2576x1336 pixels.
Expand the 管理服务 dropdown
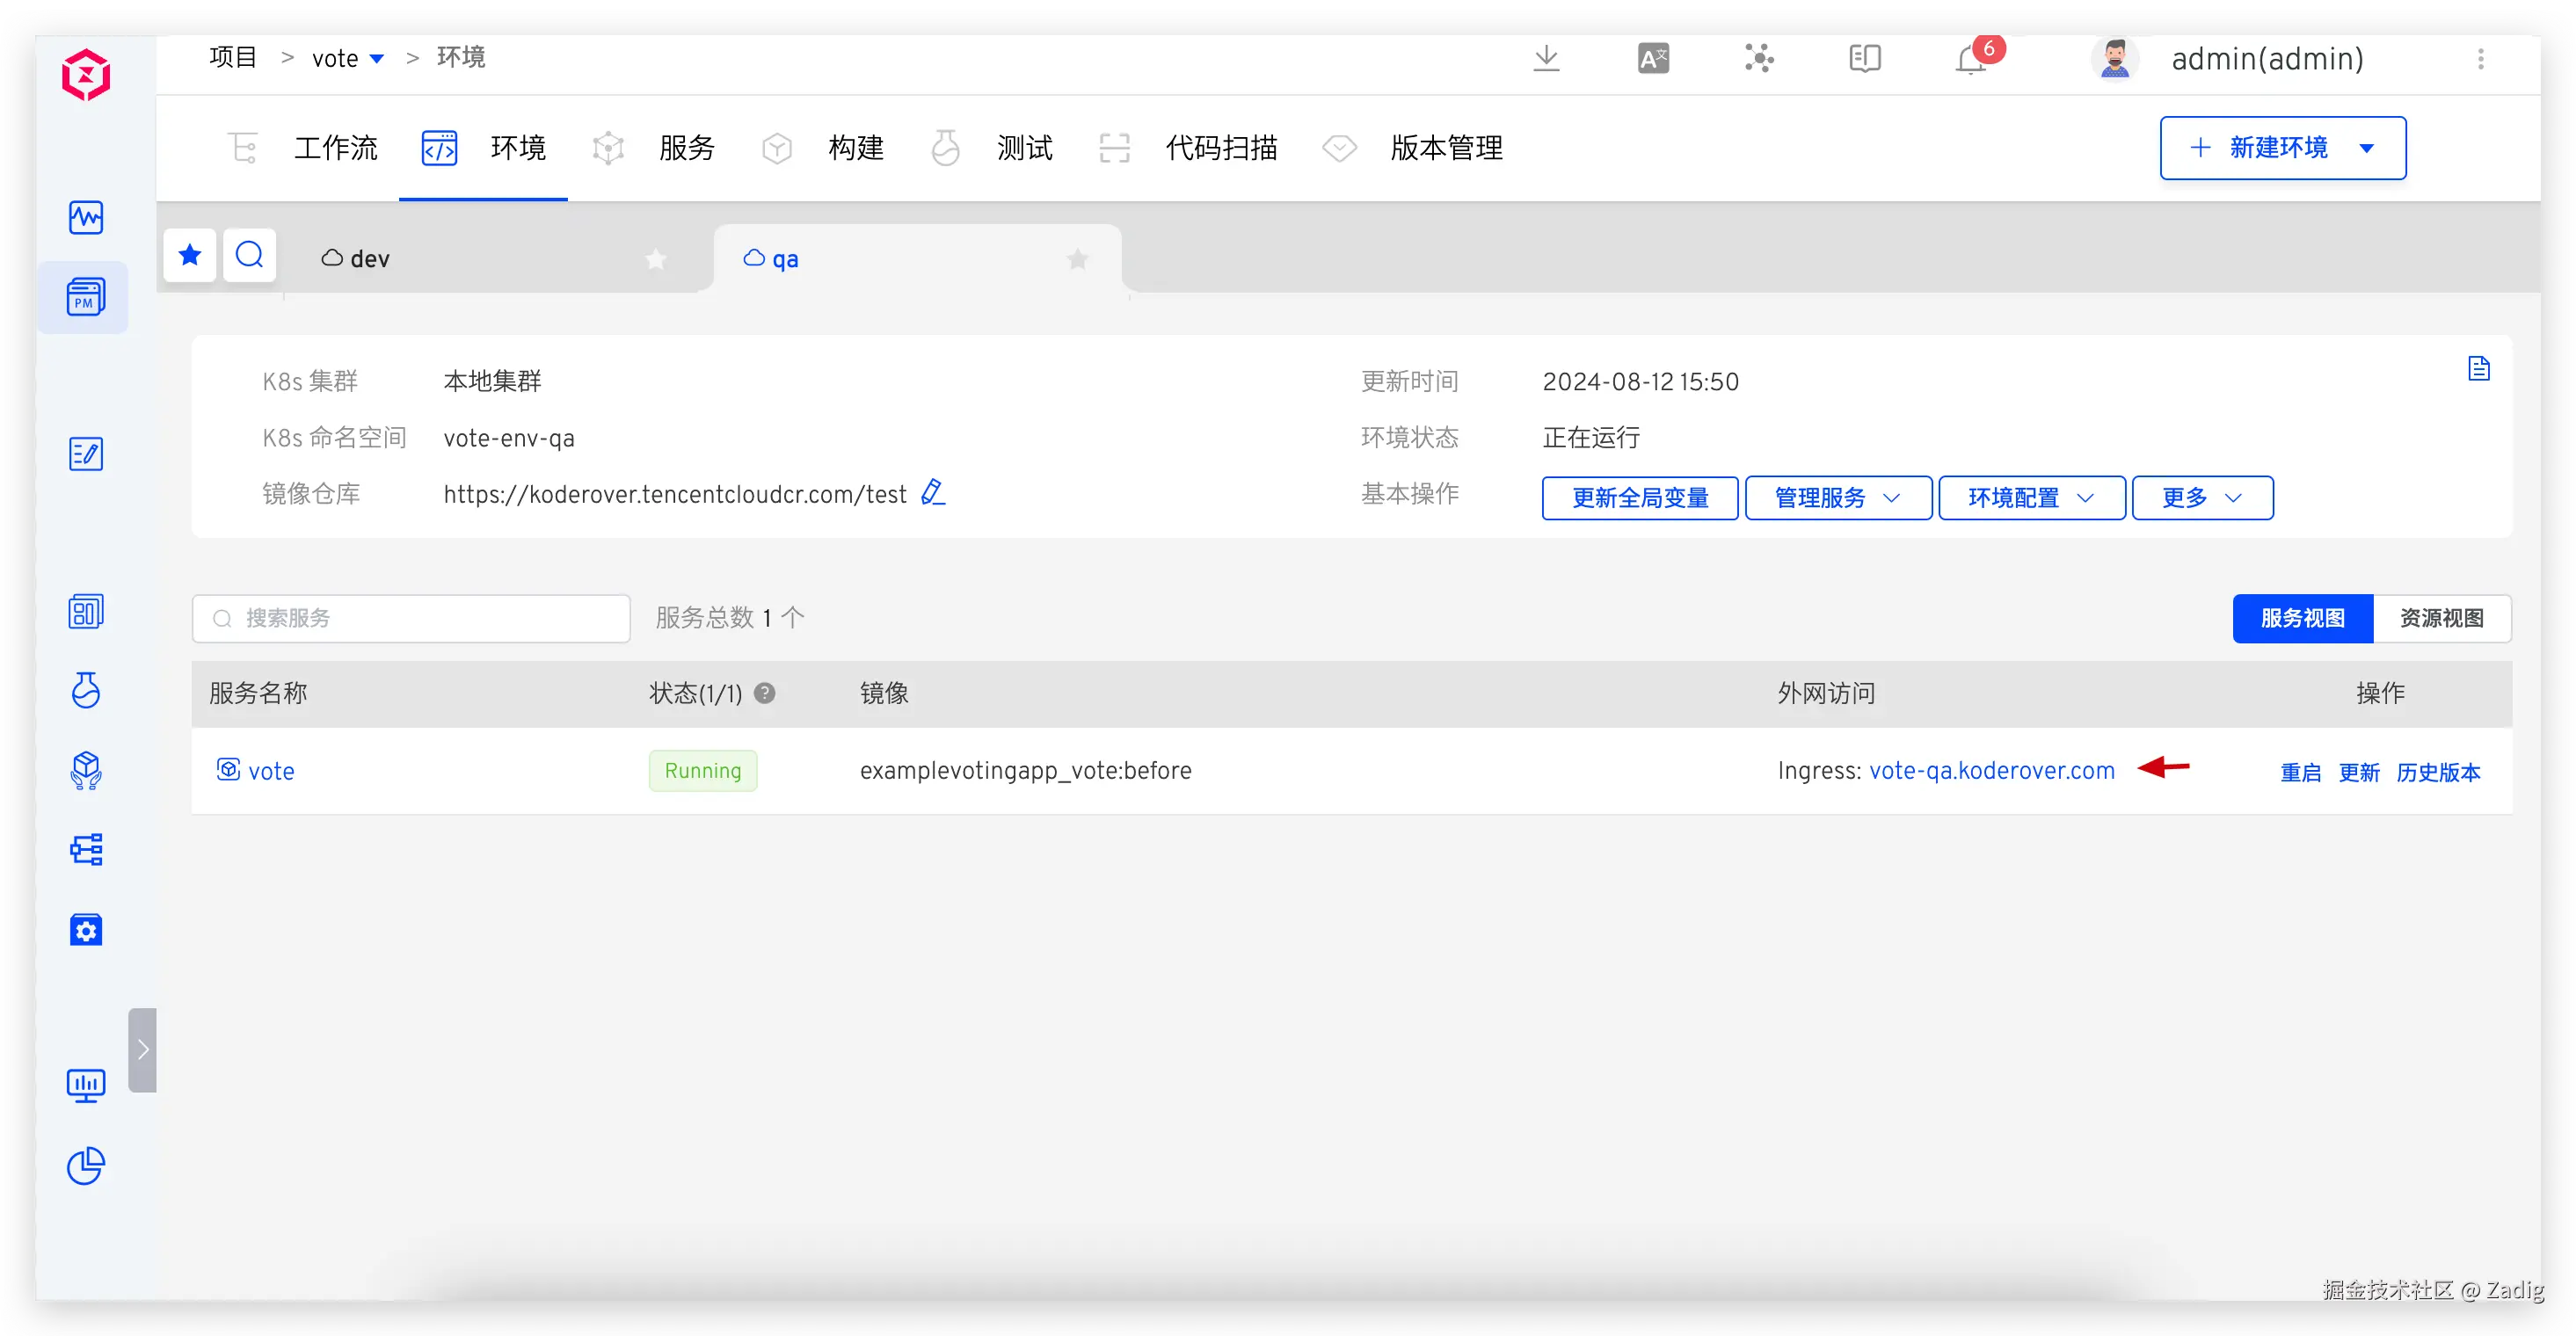1837,498
